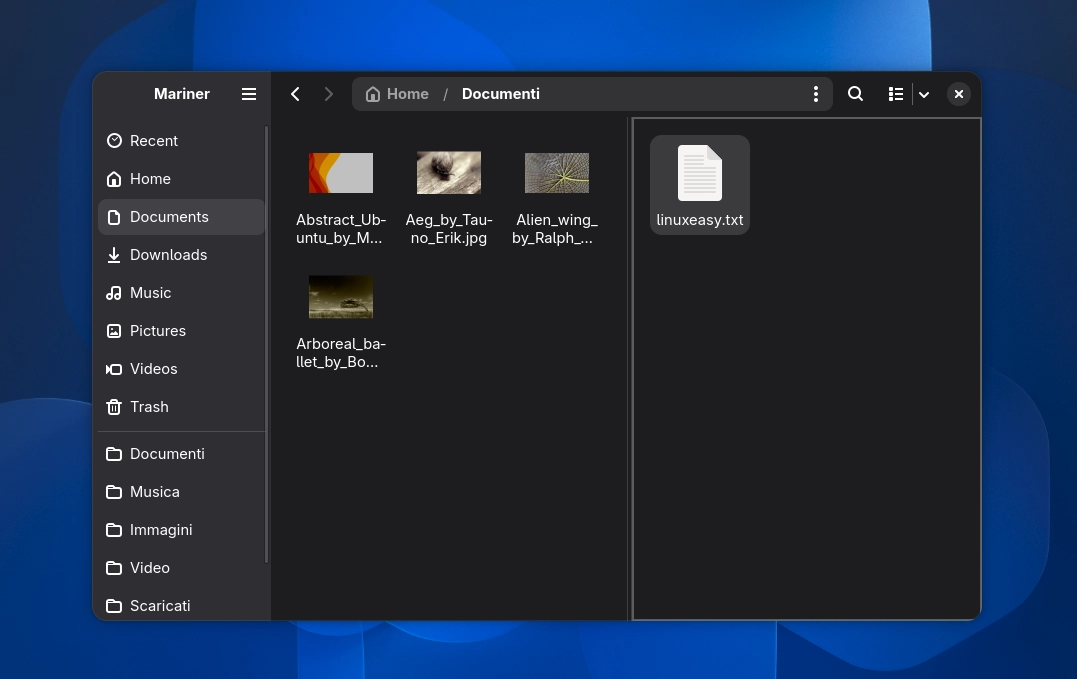Click the Videos camera icon
The height and width of the screenshot is (679, 1077).
(x=114, y=369)
